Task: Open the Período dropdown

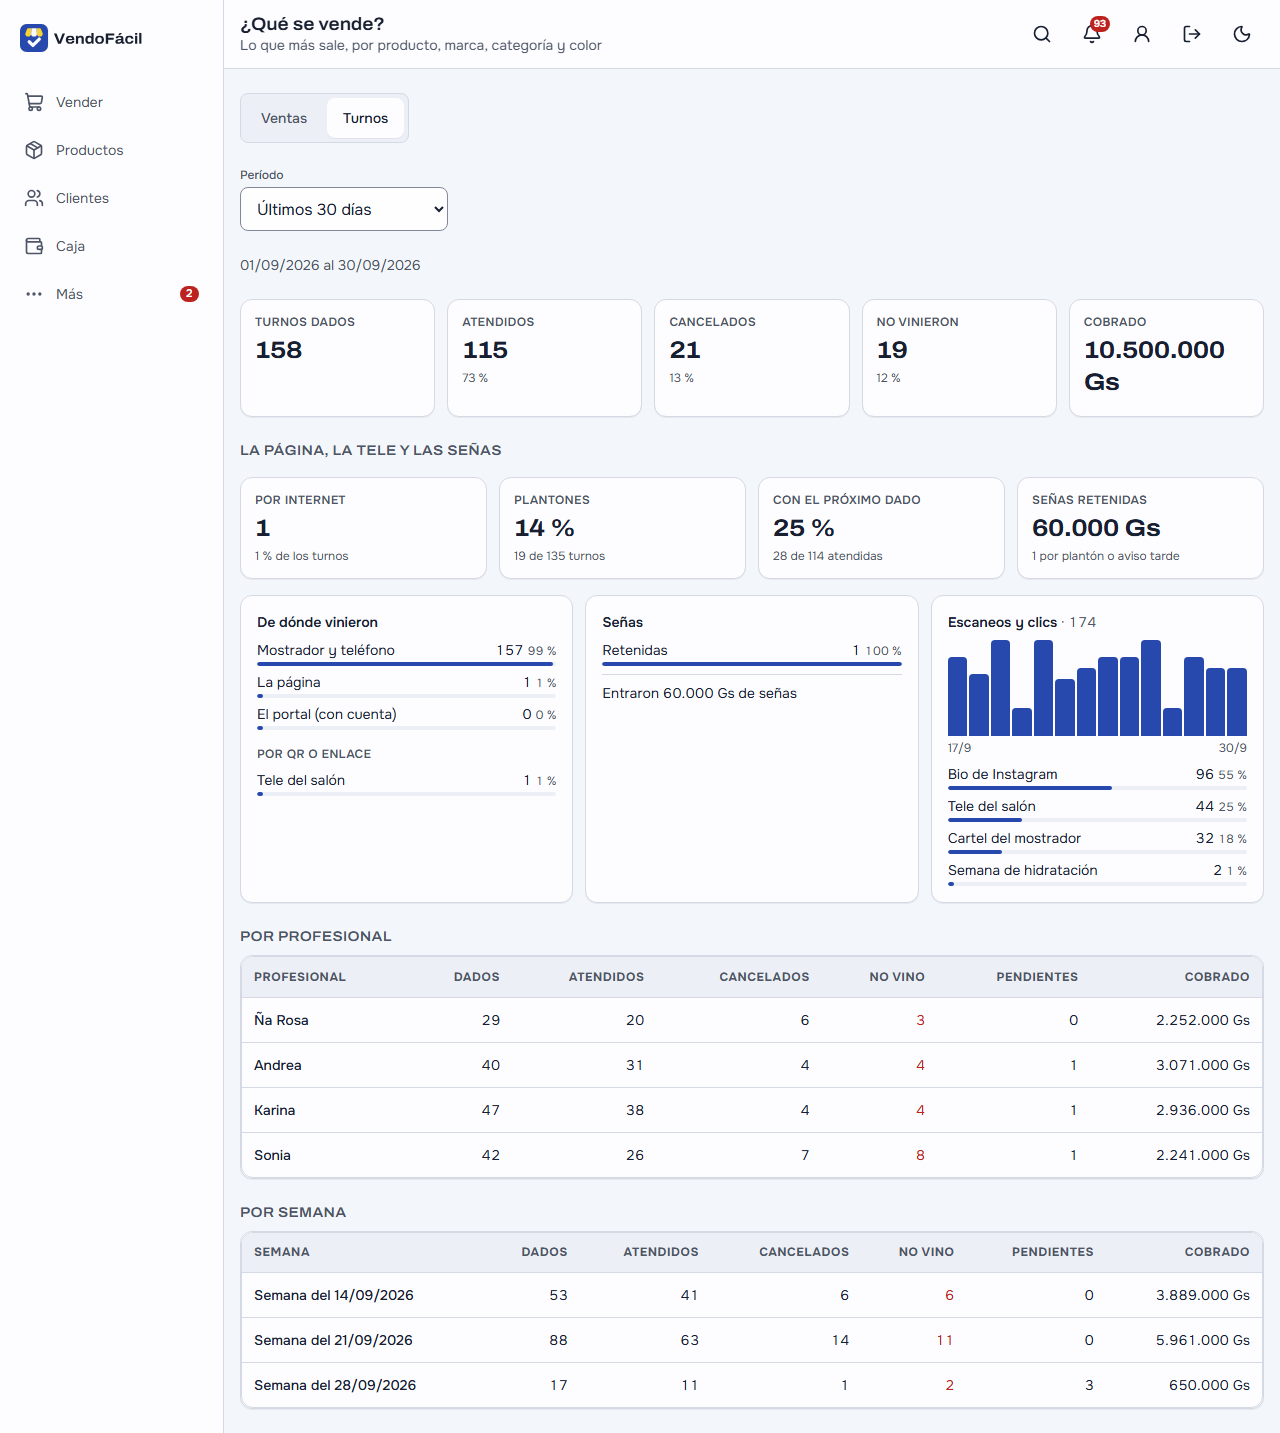Action: click(x=344, y=209)
